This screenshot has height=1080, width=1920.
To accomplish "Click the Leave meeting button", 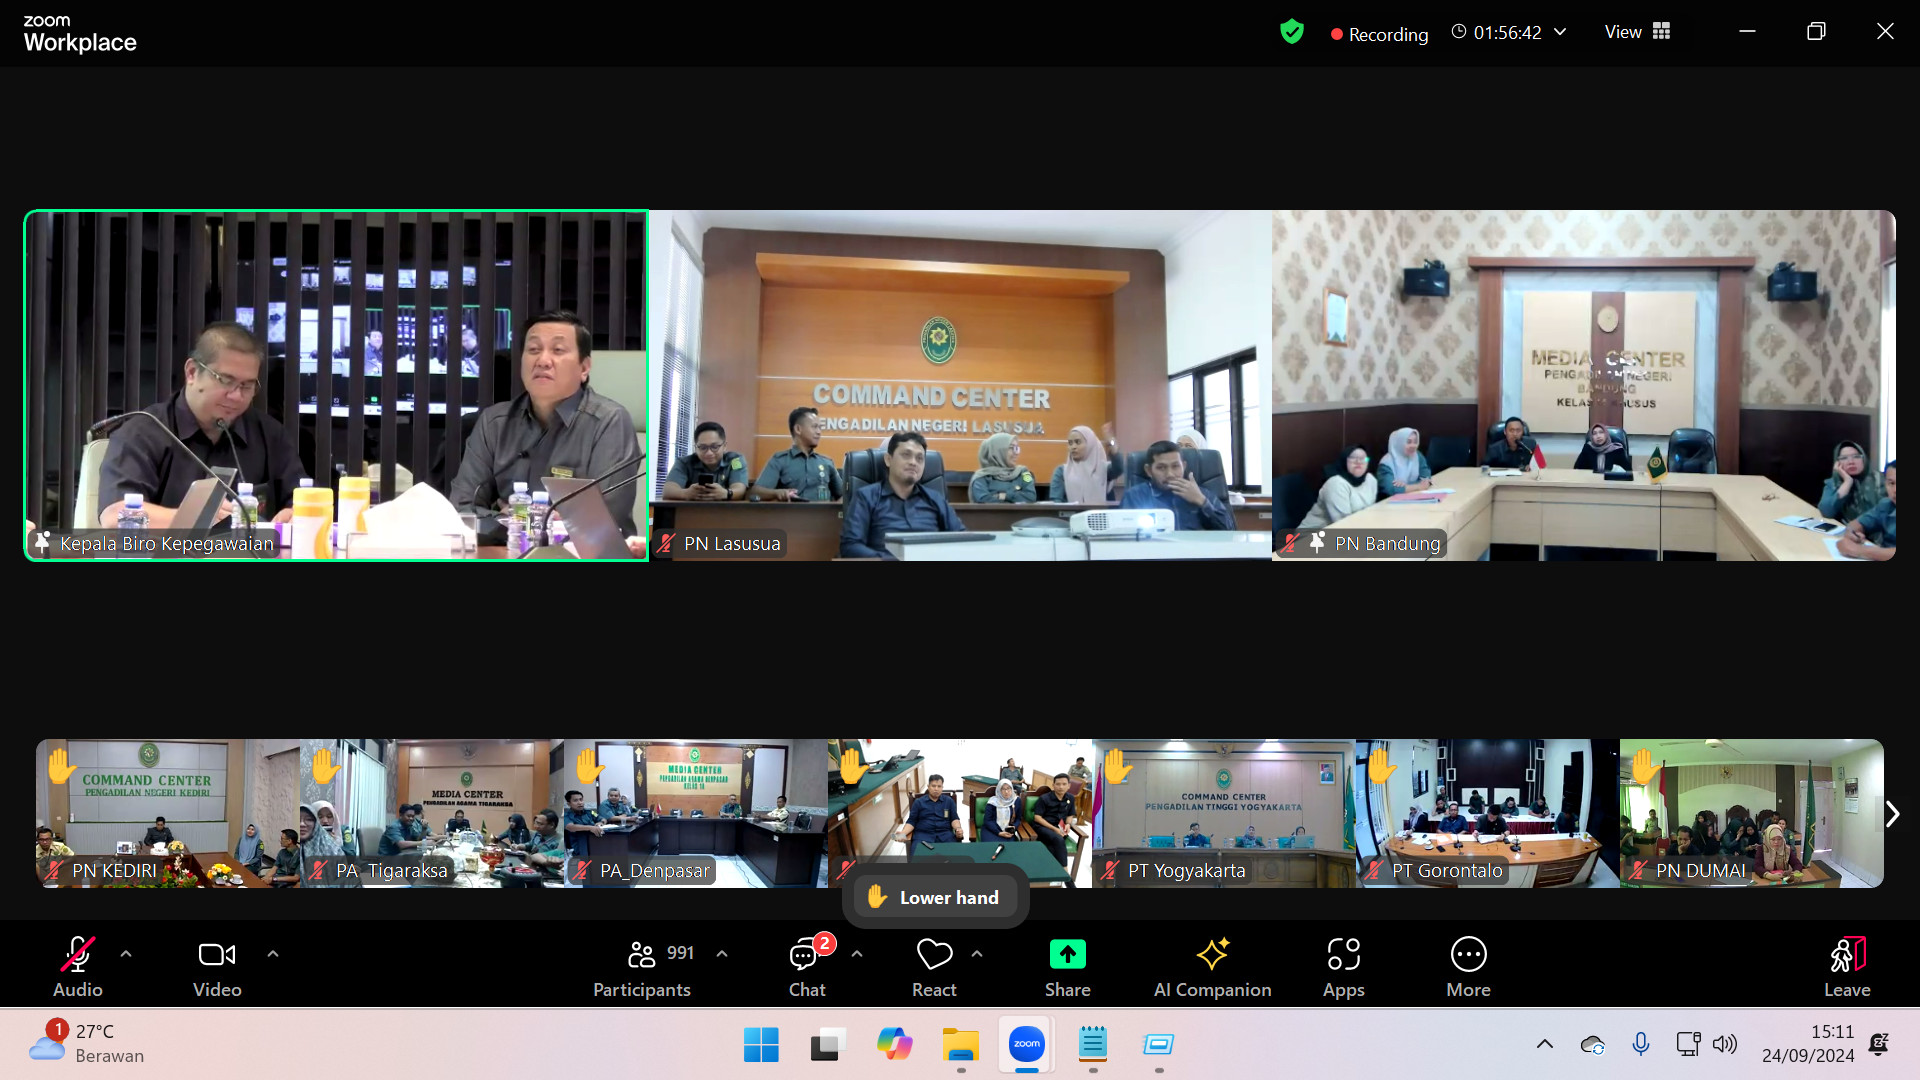I will 1846,966.
